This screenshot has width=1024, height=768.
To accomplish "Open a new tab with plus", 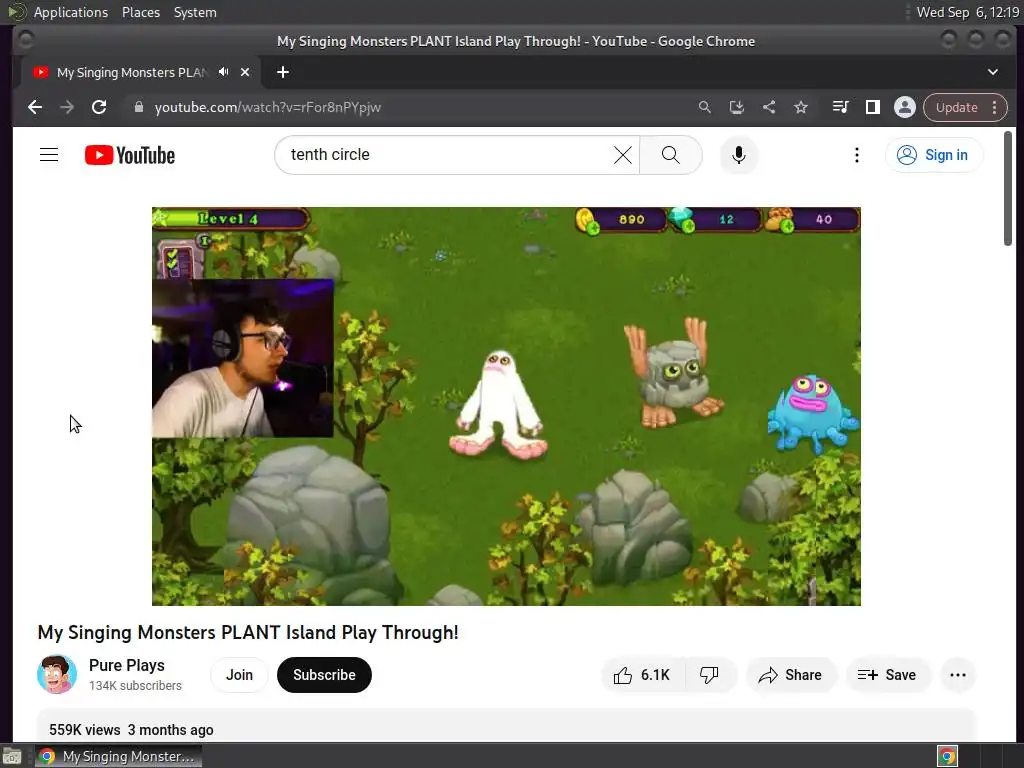I will tap(283, 72).
